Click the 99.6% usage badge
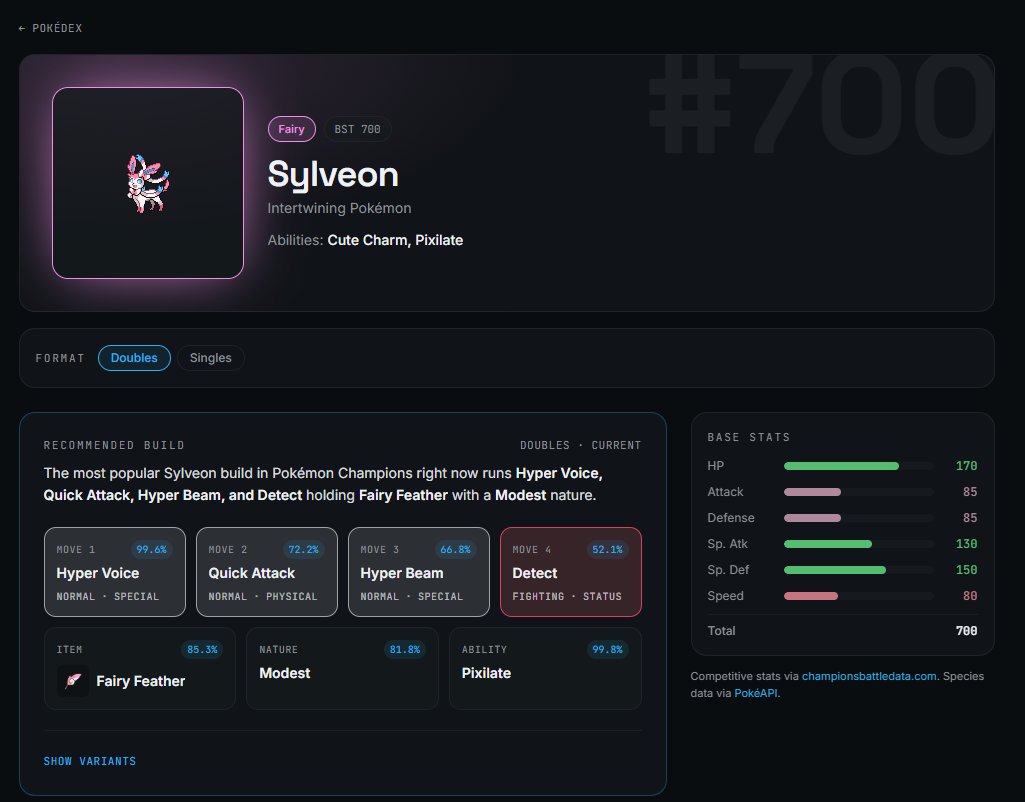Screen dimensions: 1025x802 [152, 550]
